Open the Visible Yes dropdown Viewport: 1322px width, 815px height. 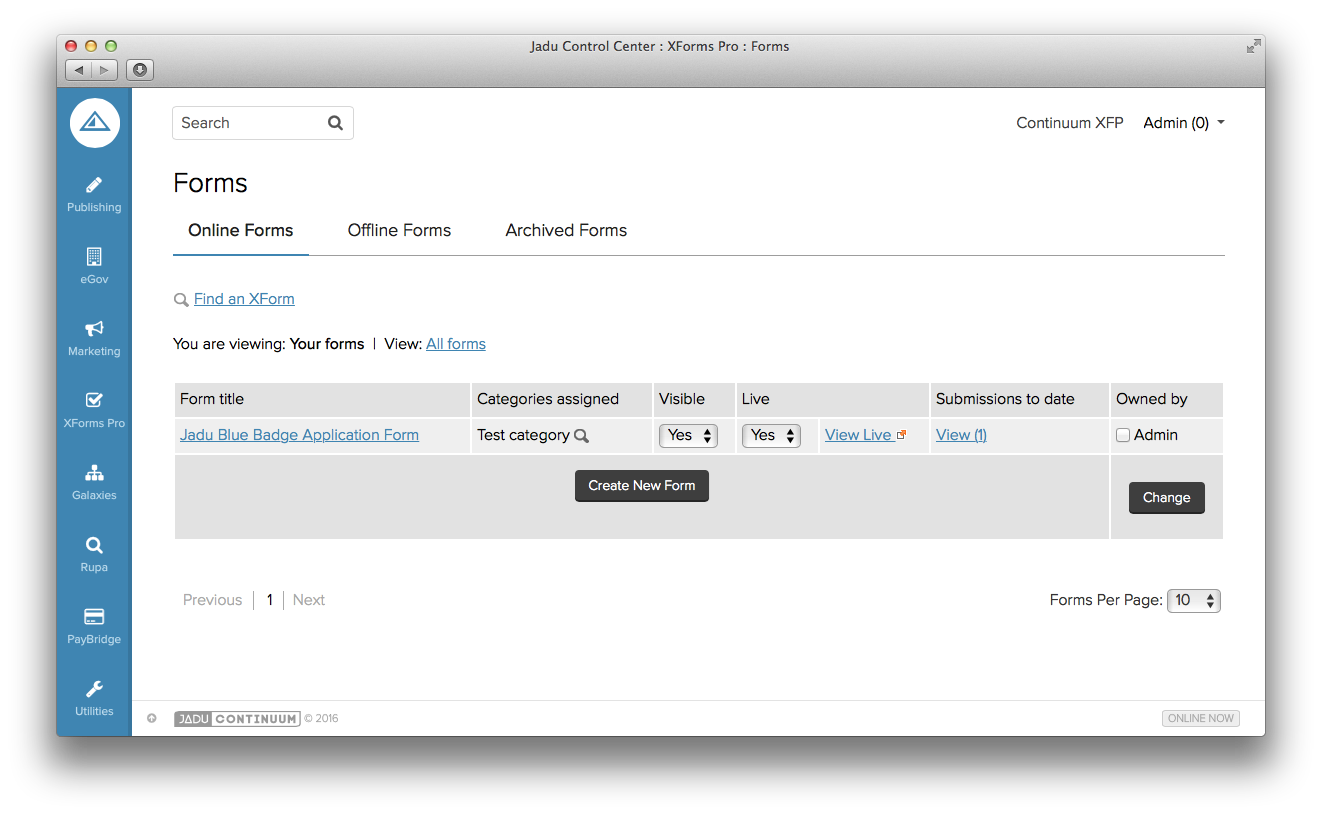688,435
